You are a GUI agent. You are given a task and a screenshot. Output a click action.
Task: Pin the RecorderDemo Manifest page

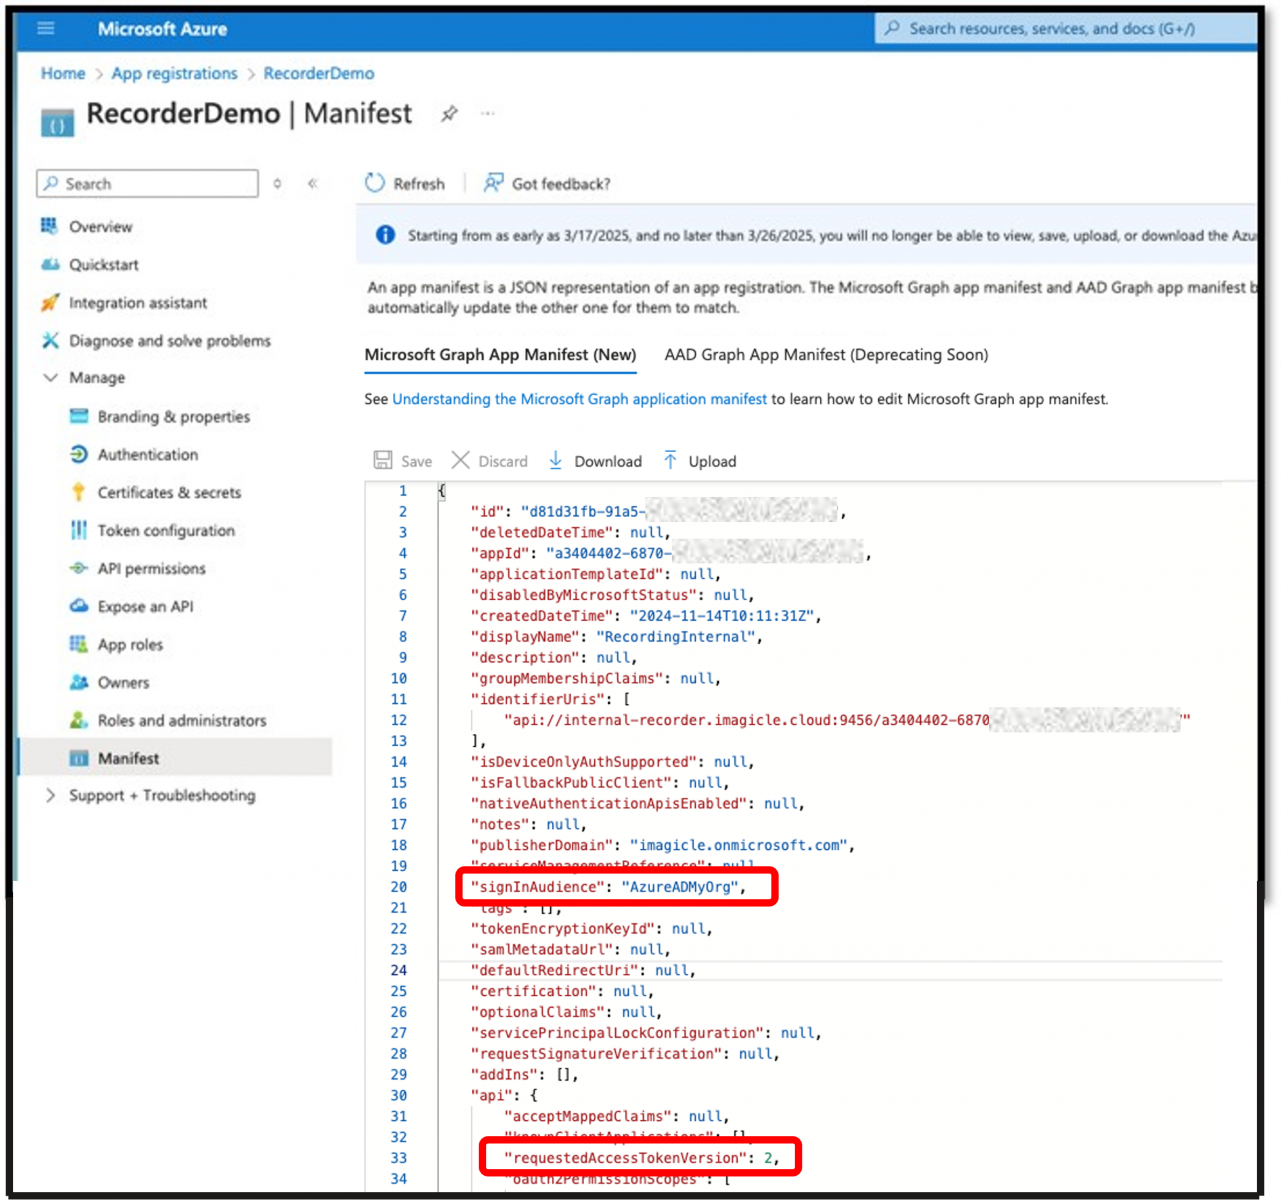click(x=450, y=114)
